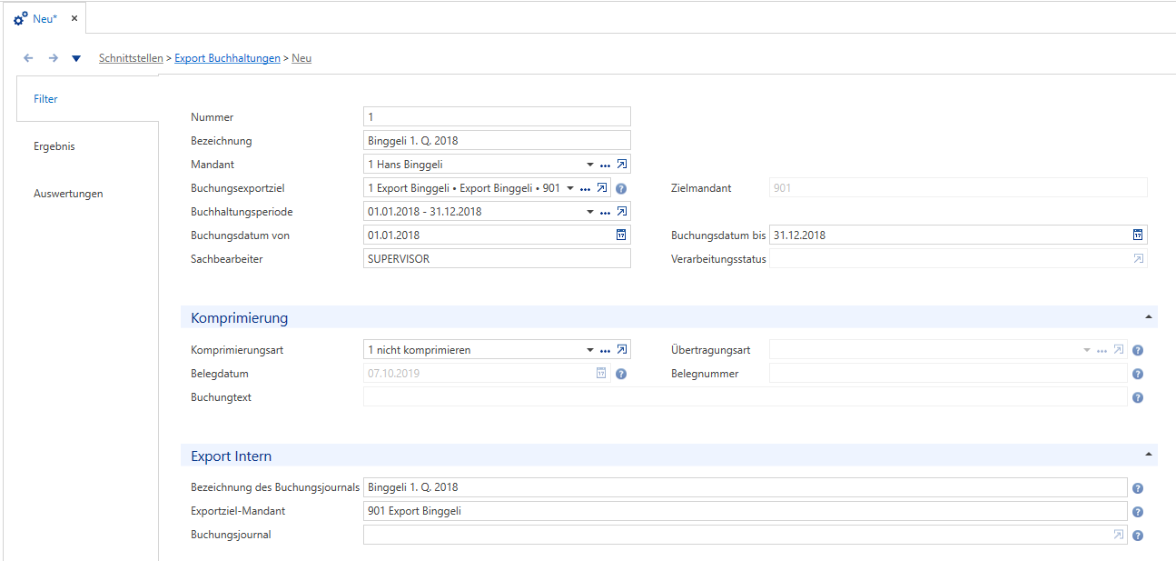Expand the Buchungsexportziel dropdown arrow

pos(570,188)
